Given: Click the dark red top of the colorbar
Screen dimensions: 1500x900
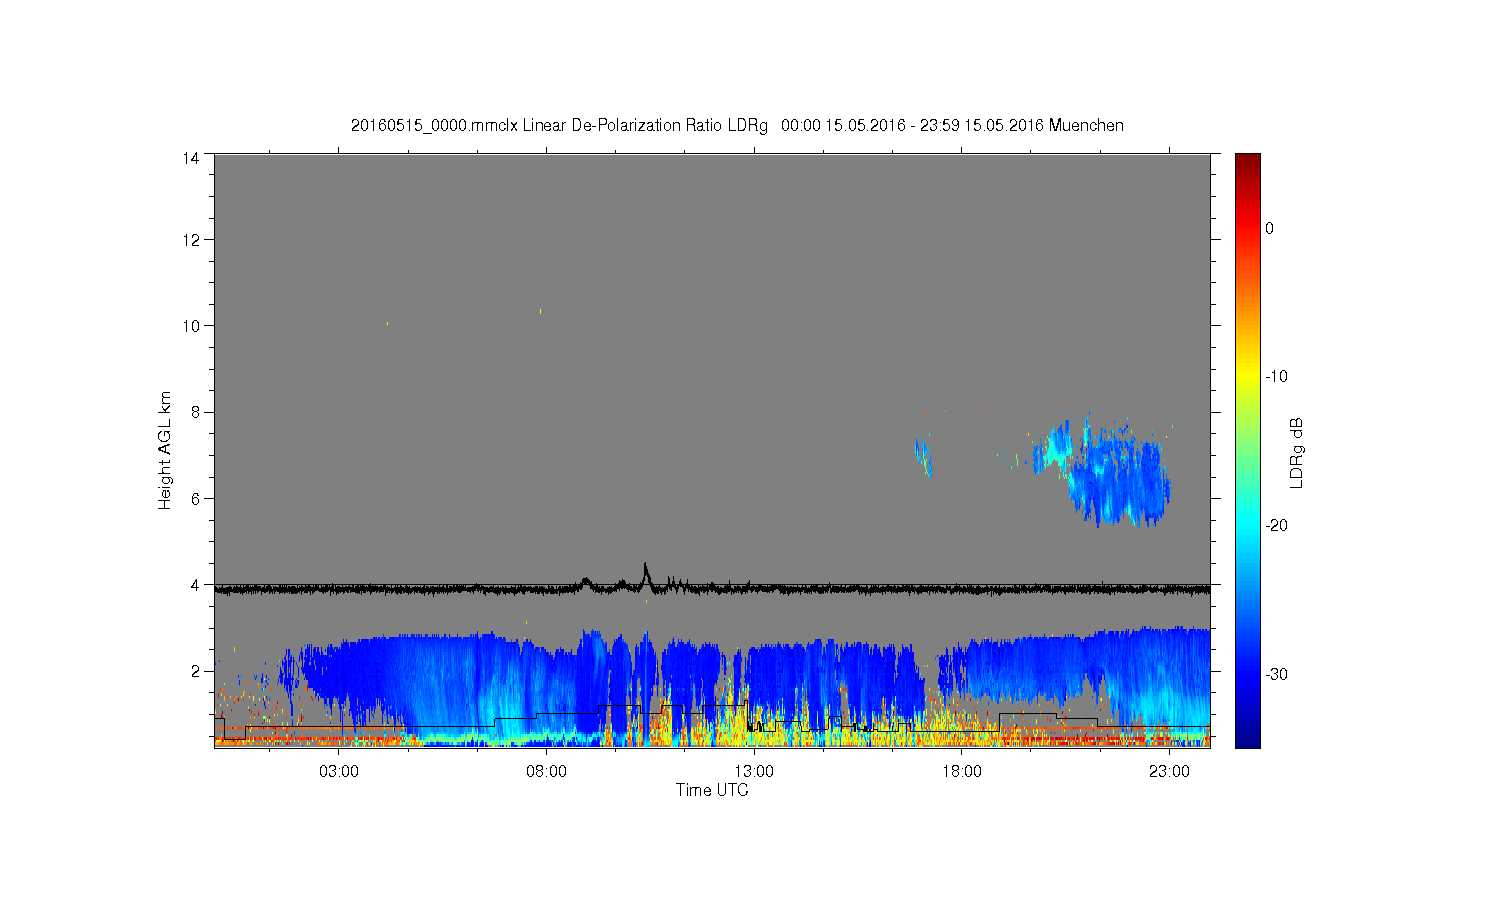Looking at the screenshot, I should point(1248,162).
